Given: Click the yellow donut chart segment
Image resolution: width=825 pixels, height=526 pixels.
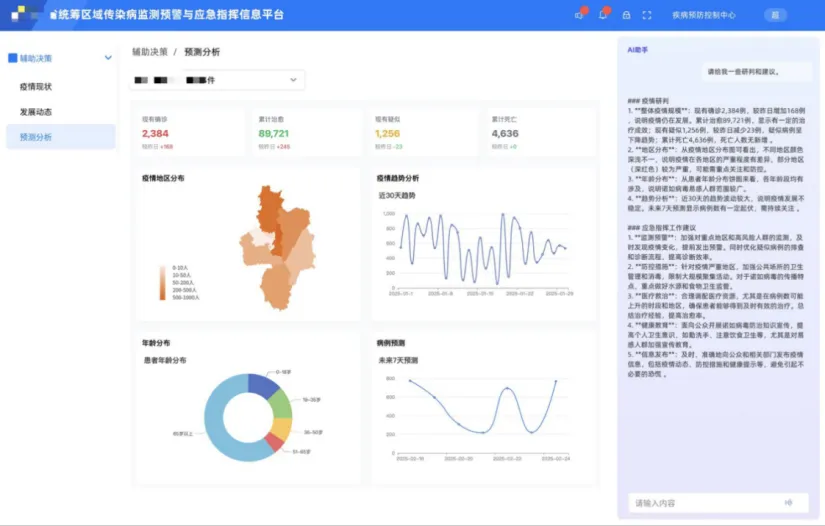Looking at the screenshot, I should (281, 429).
